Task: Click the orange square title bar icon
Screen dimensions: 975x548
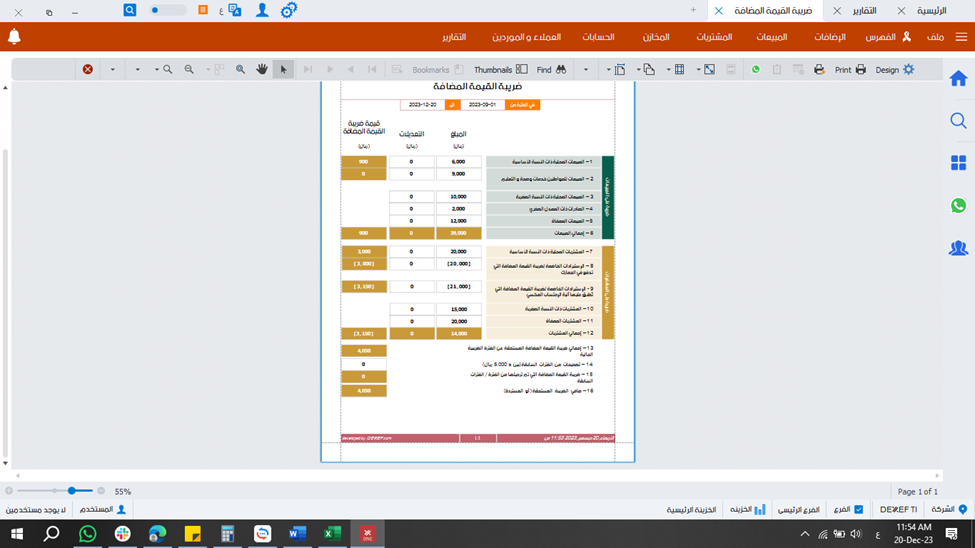Action: (203, 10)
